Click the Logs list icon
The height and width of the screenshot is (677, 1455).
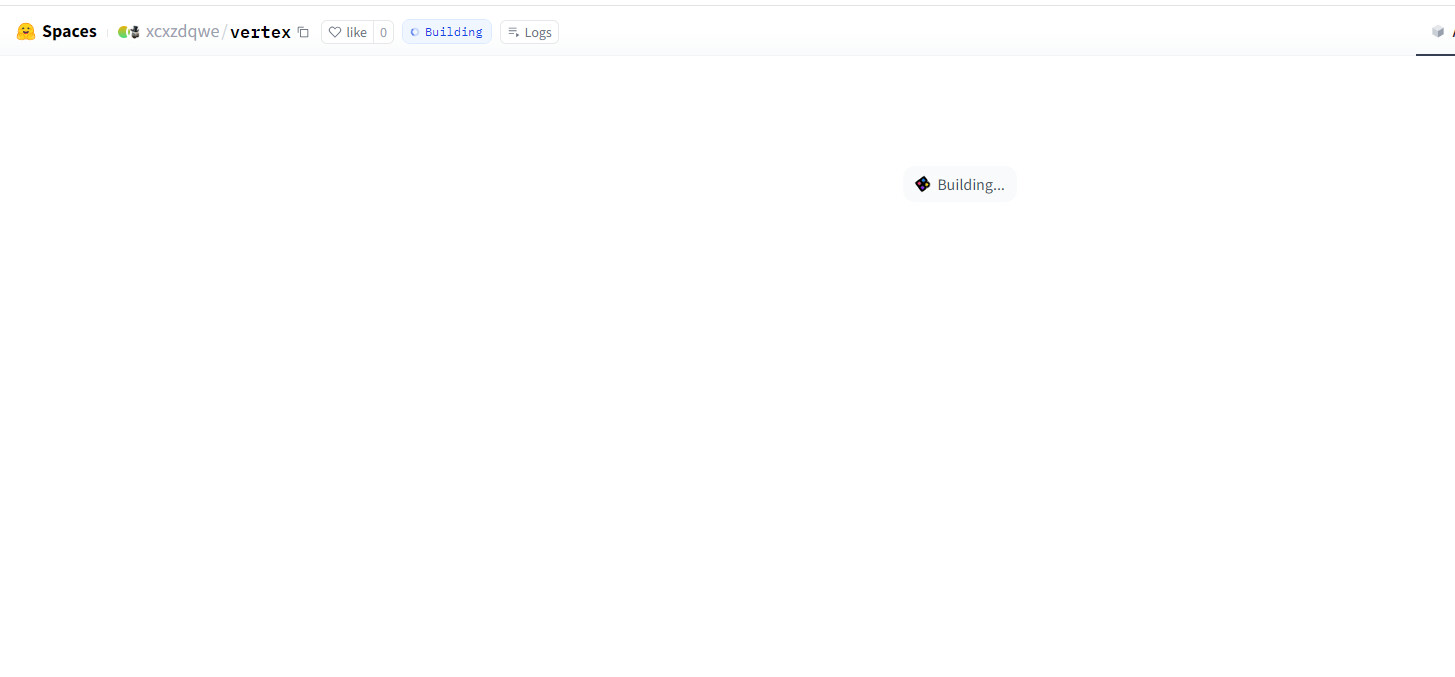pos(514,32)
